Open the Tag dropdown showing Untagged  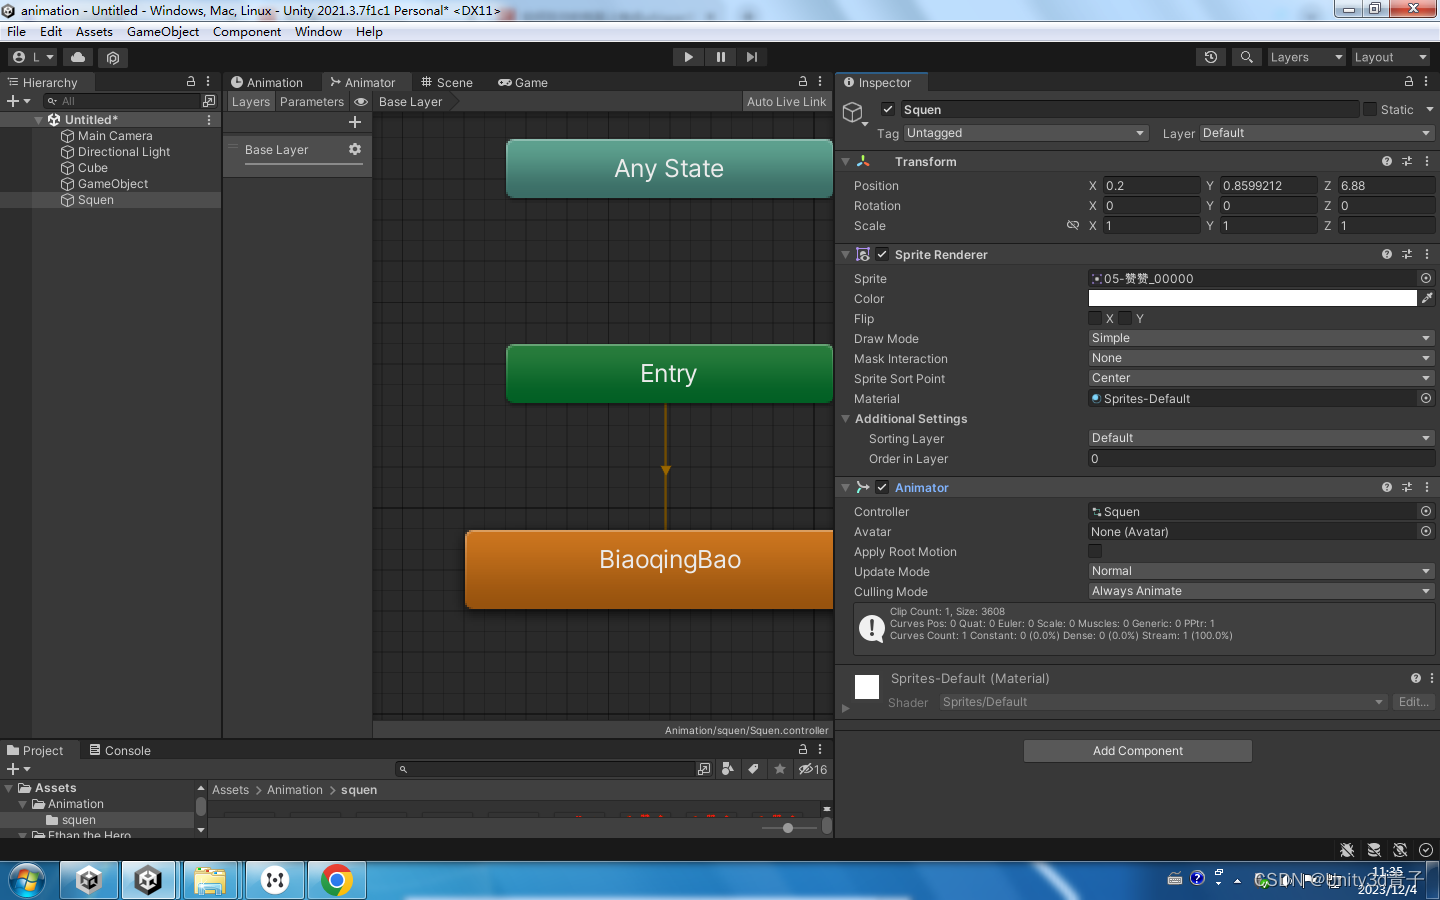pos(1025,133)
